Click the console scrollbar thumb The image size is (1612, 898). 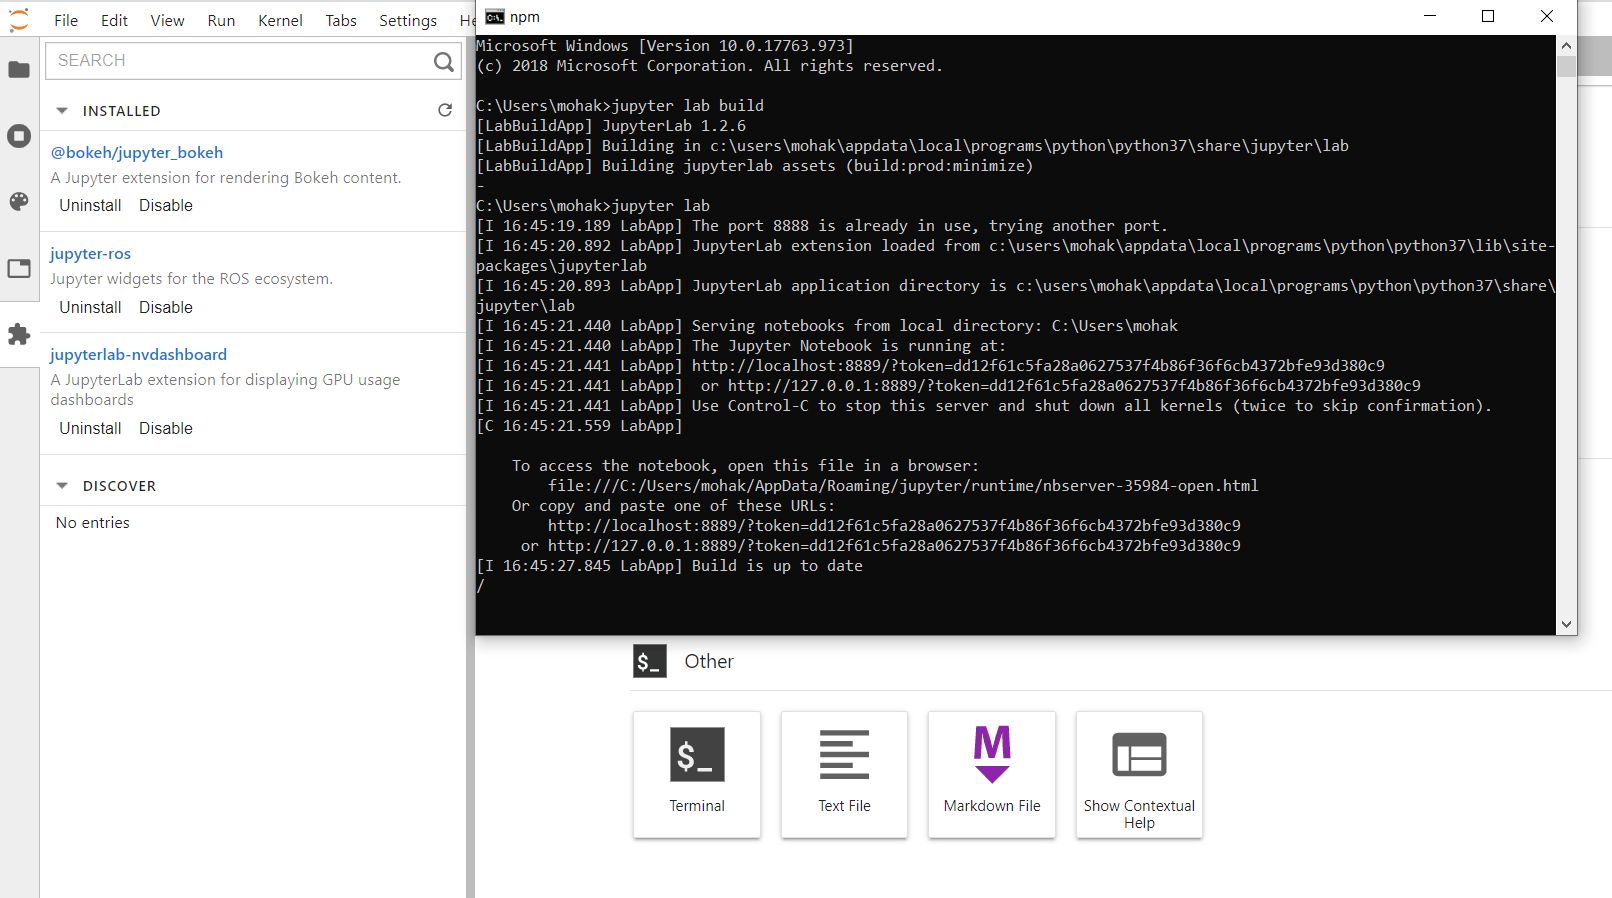pyautogui.click(x=1567, y=66)
